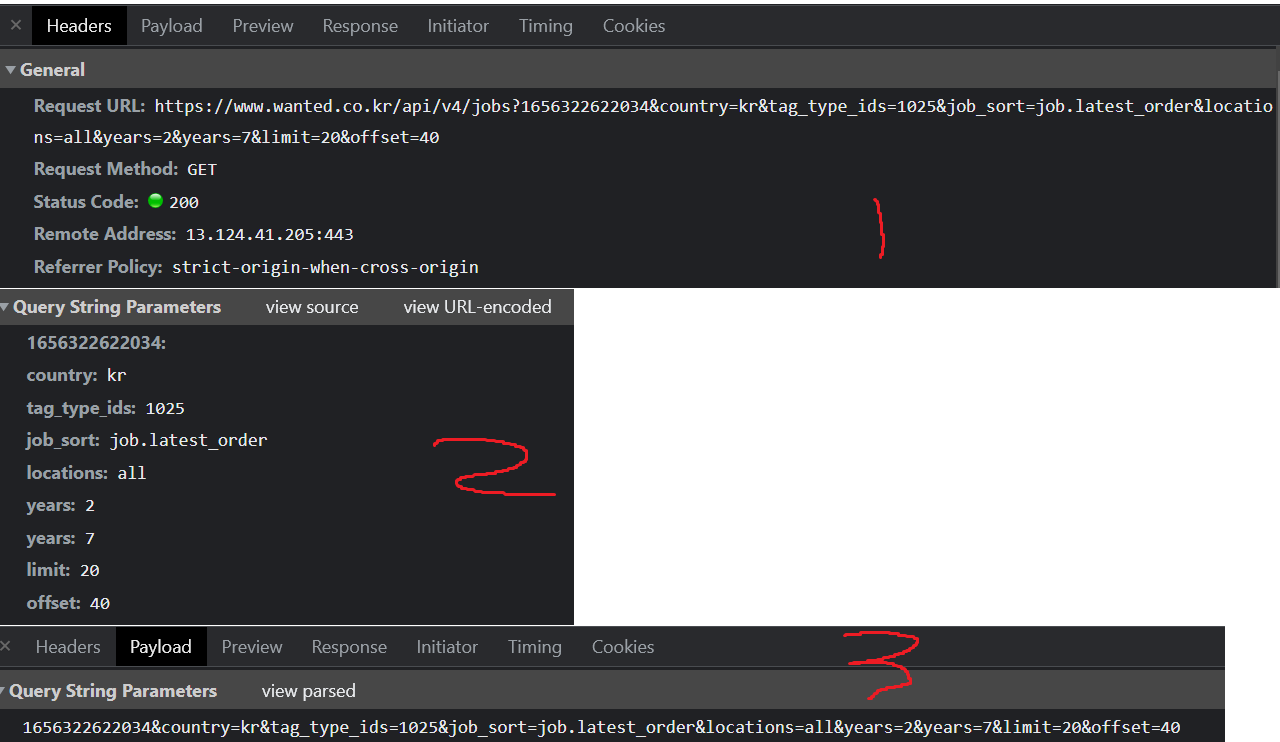Select Remote Address 13.124.41.205:443
Image resolution: width=1280 pixels, height=742 pixels.
(269, 234)
